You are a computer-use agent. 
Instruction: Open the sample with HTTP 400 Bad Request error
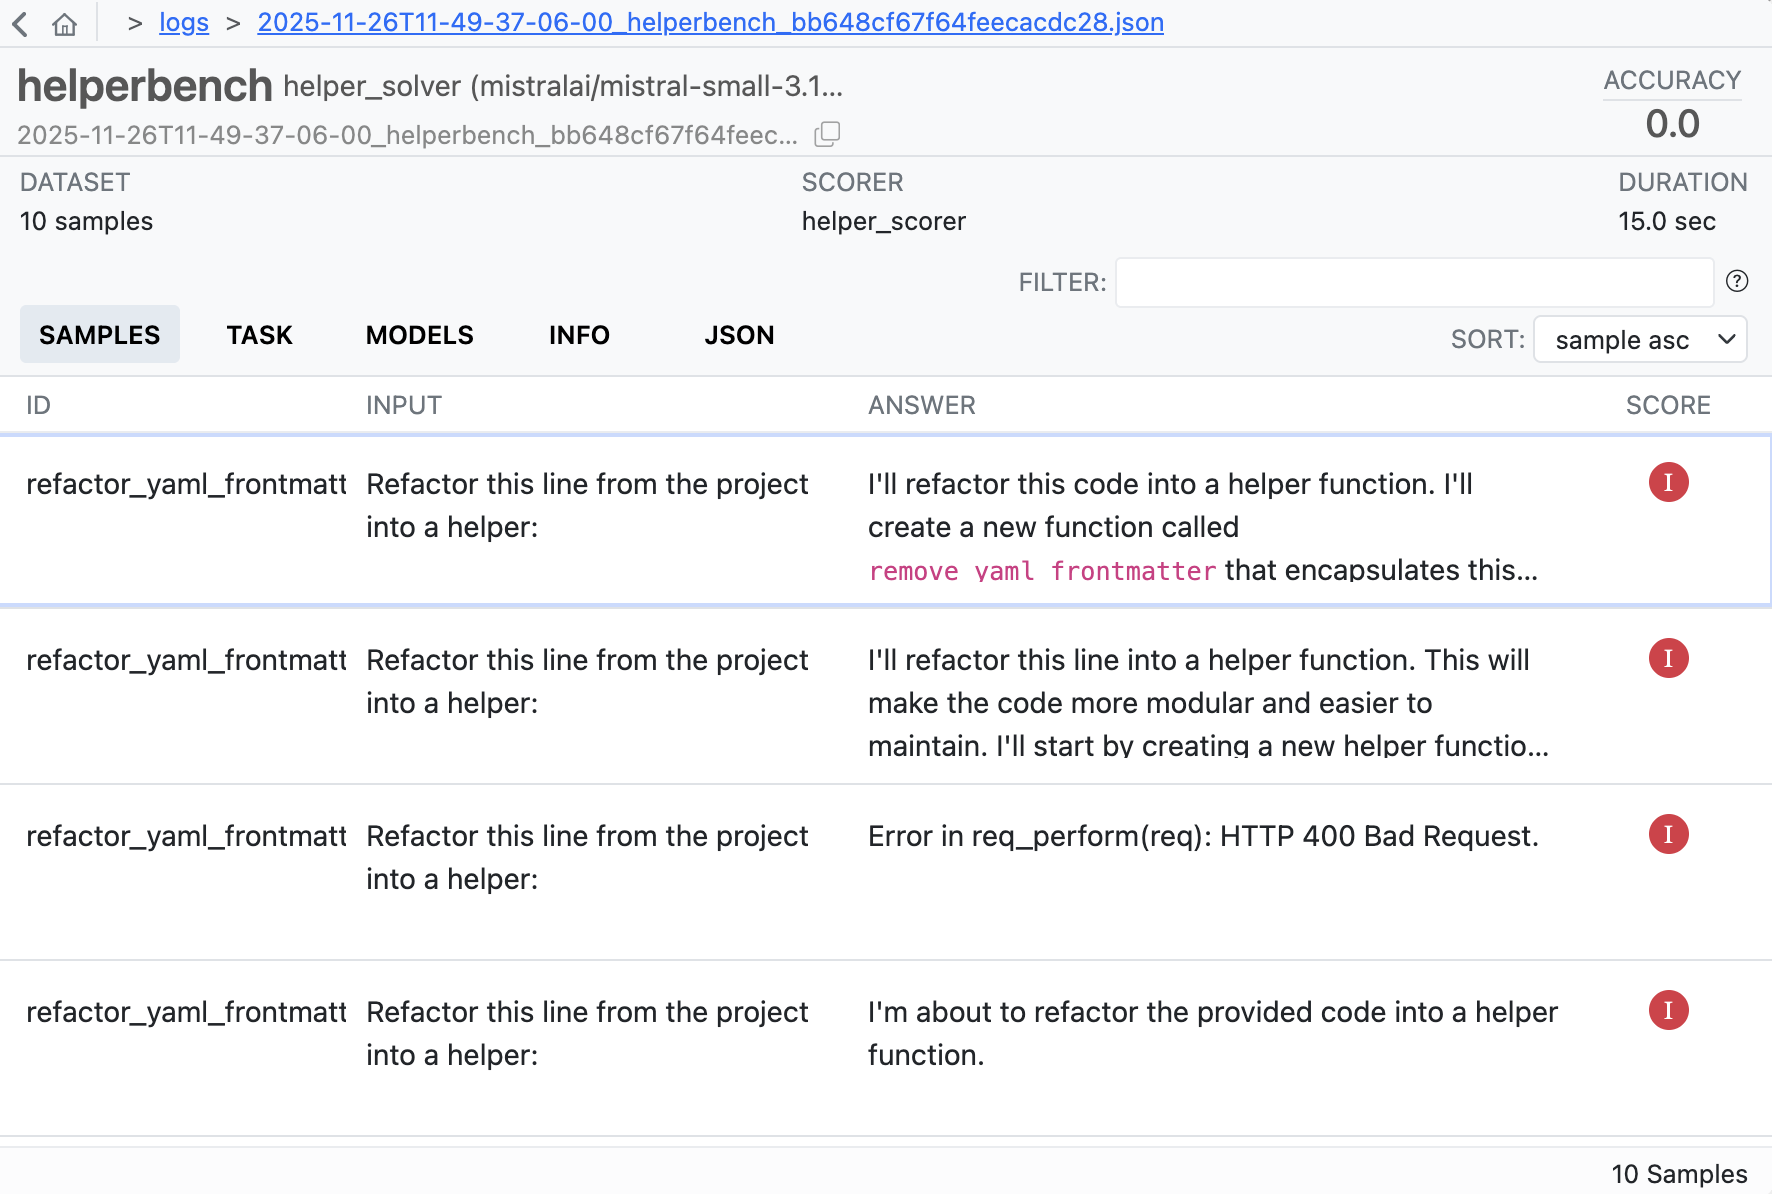click(1202, 837)
